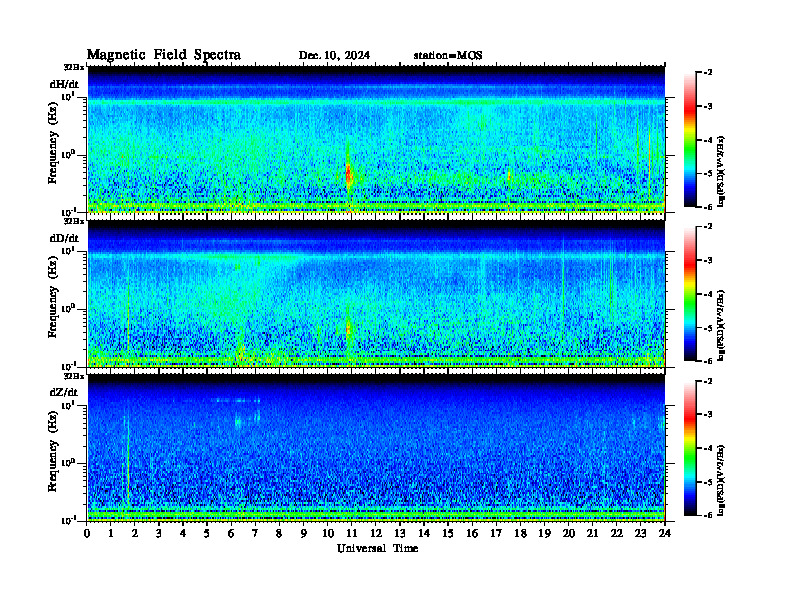Image resolution: width=792 pixels, height=612 pixels.
Task: Click hour tick label "11" on time axis
Action: tap(352, 533)
